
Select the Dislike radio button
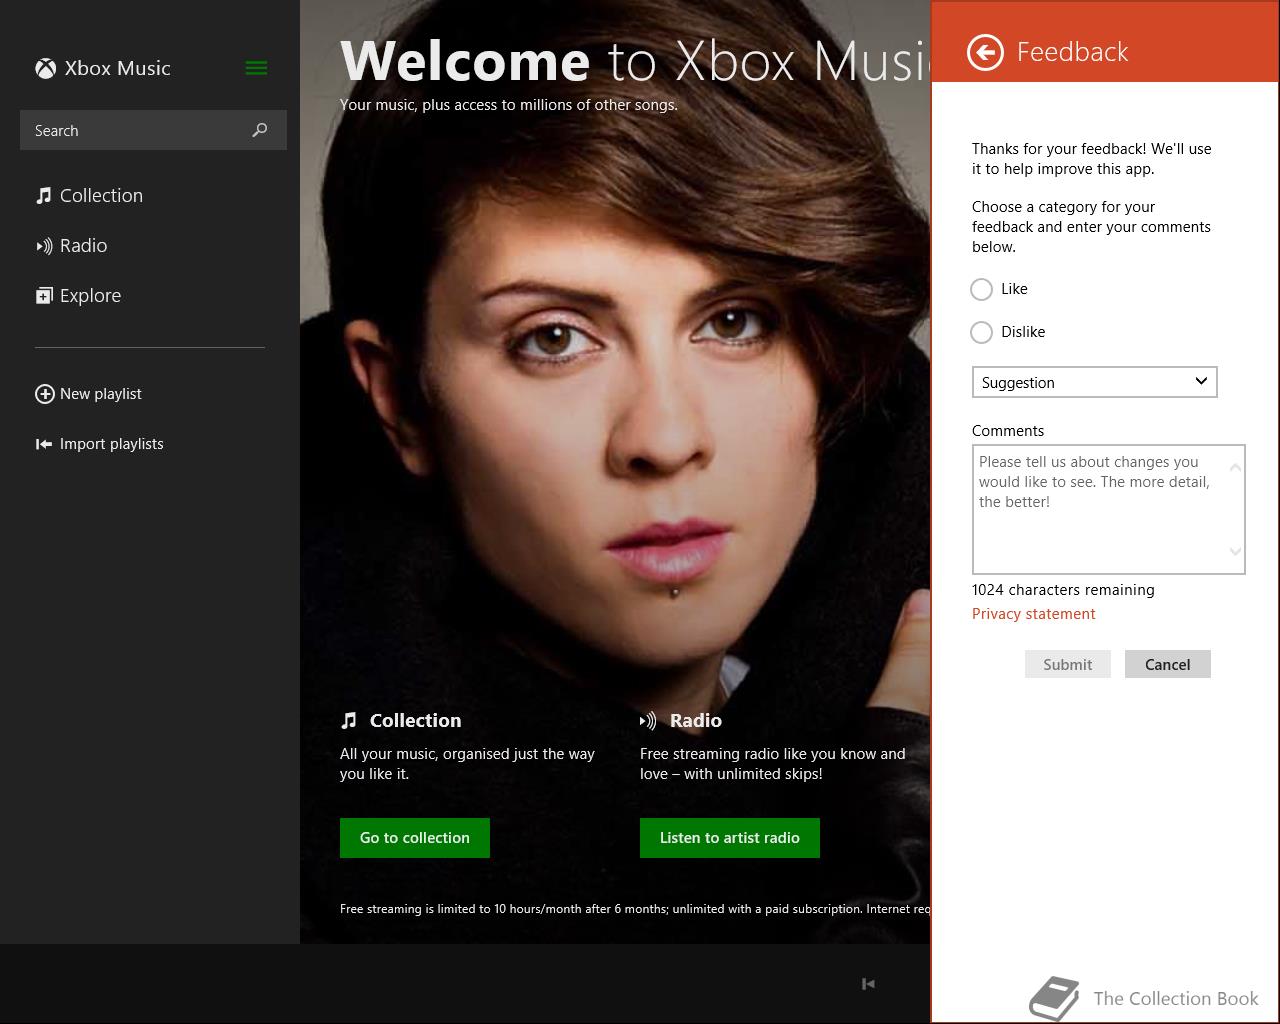point(982,332)
